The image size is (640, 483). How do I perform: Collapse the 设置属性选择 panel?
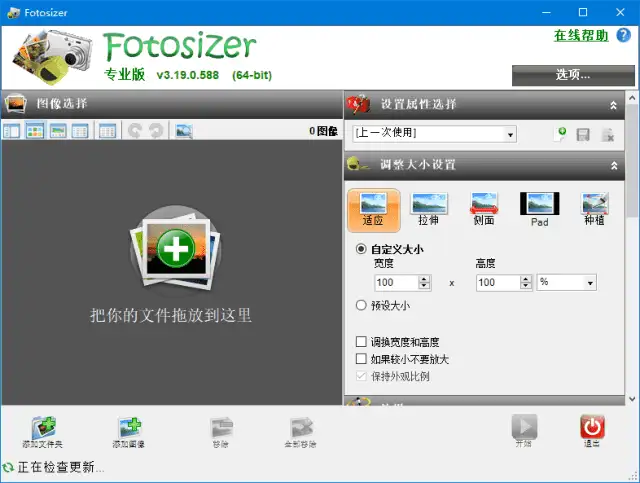613,105
